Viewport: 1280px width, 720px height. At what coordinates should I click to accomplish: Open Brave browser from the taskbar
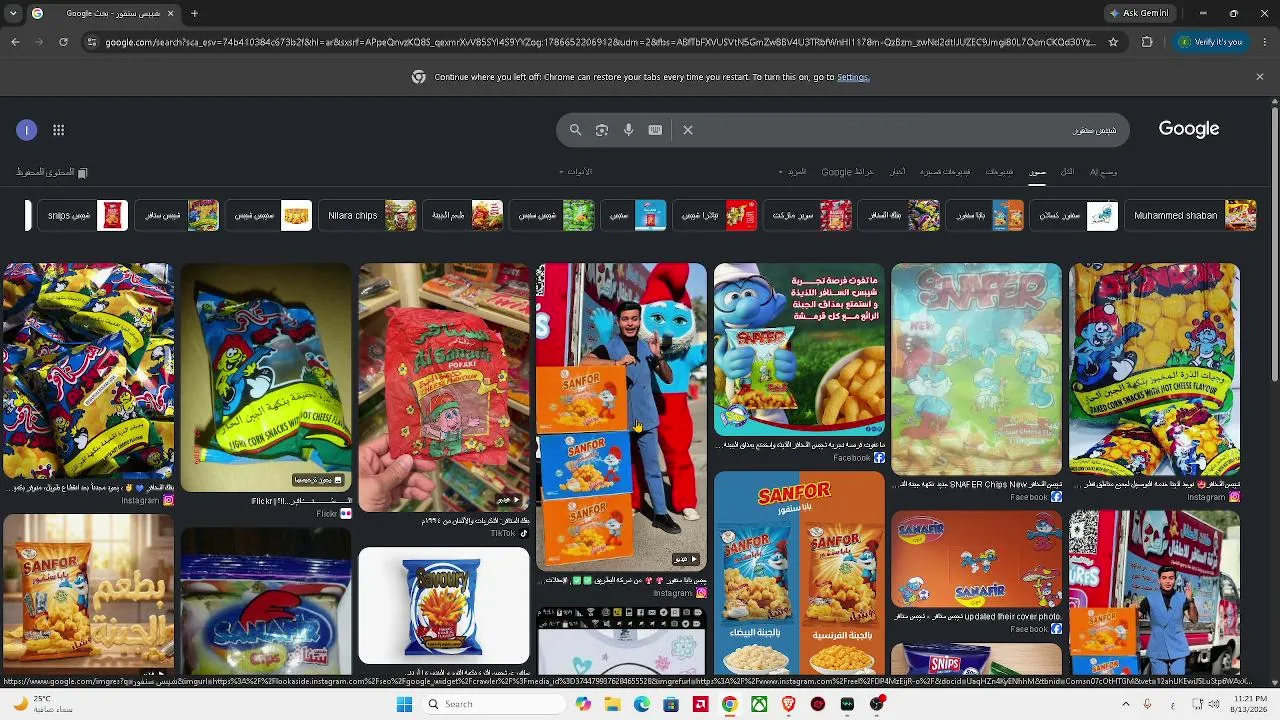click(788, 704)
